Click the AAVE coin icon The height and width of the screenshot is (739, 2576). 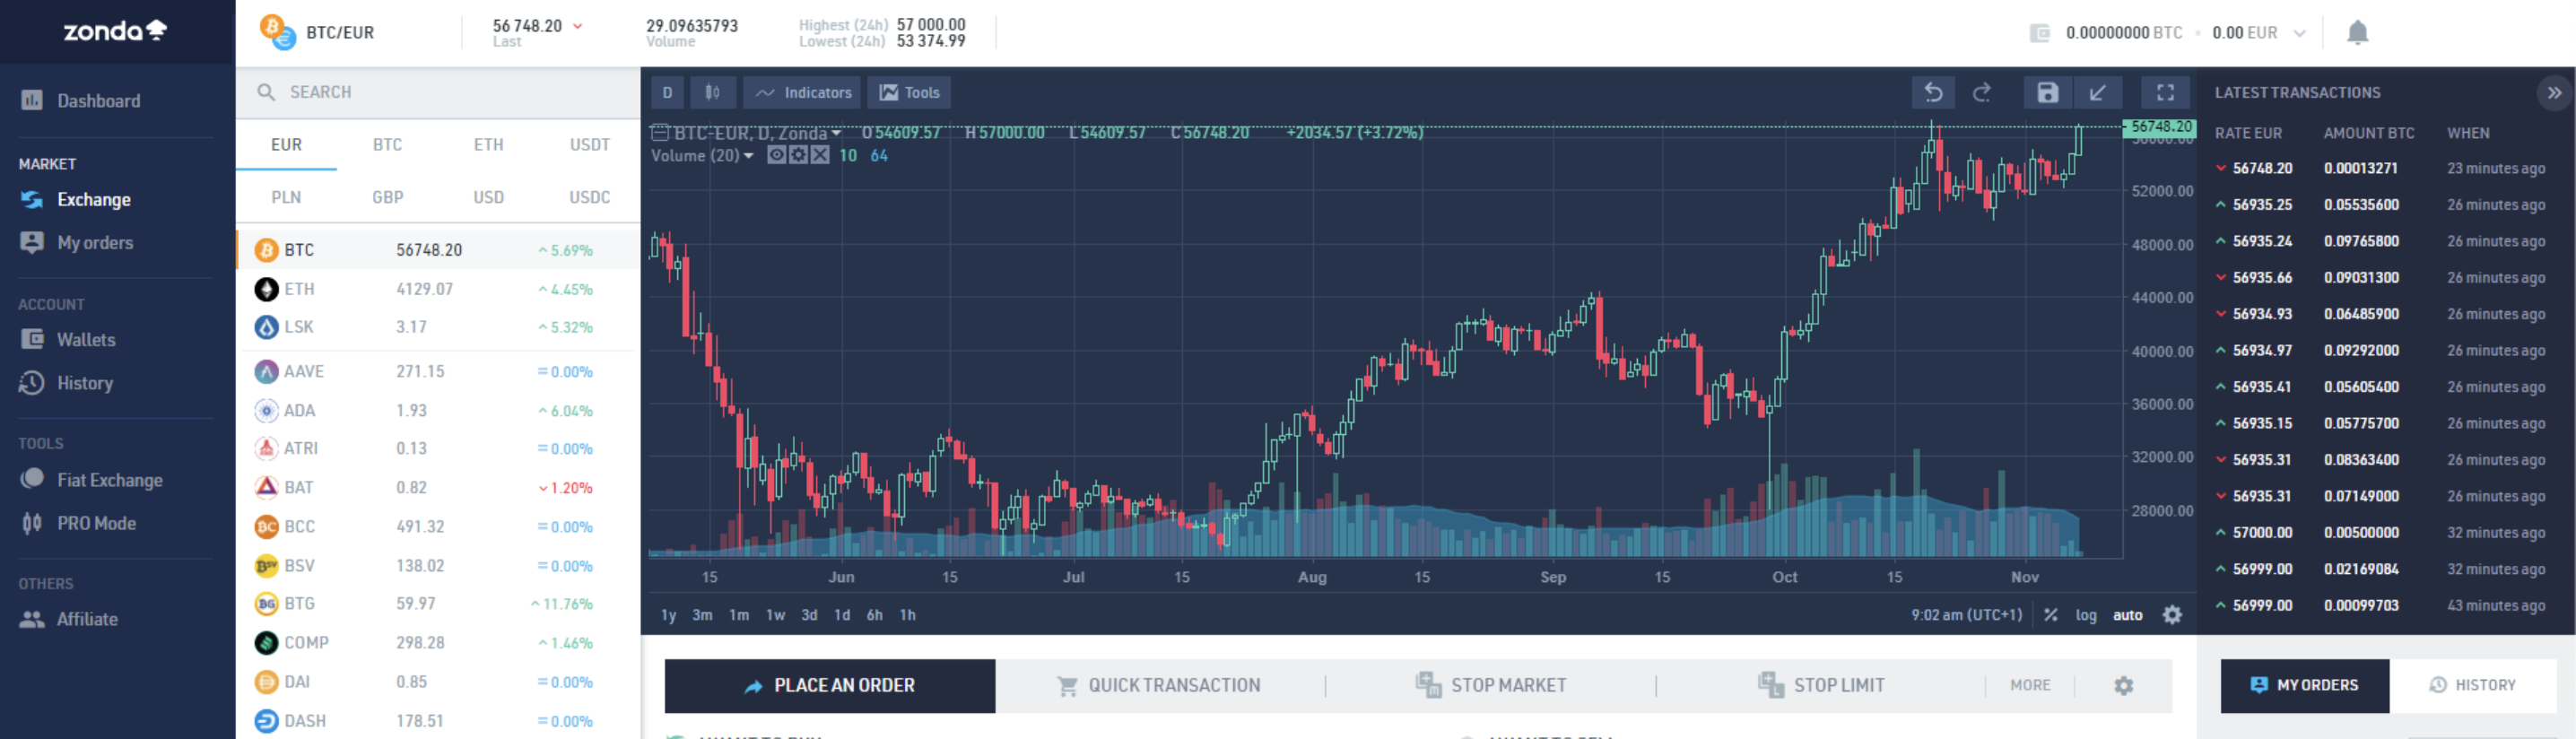(x=266, y=372)
